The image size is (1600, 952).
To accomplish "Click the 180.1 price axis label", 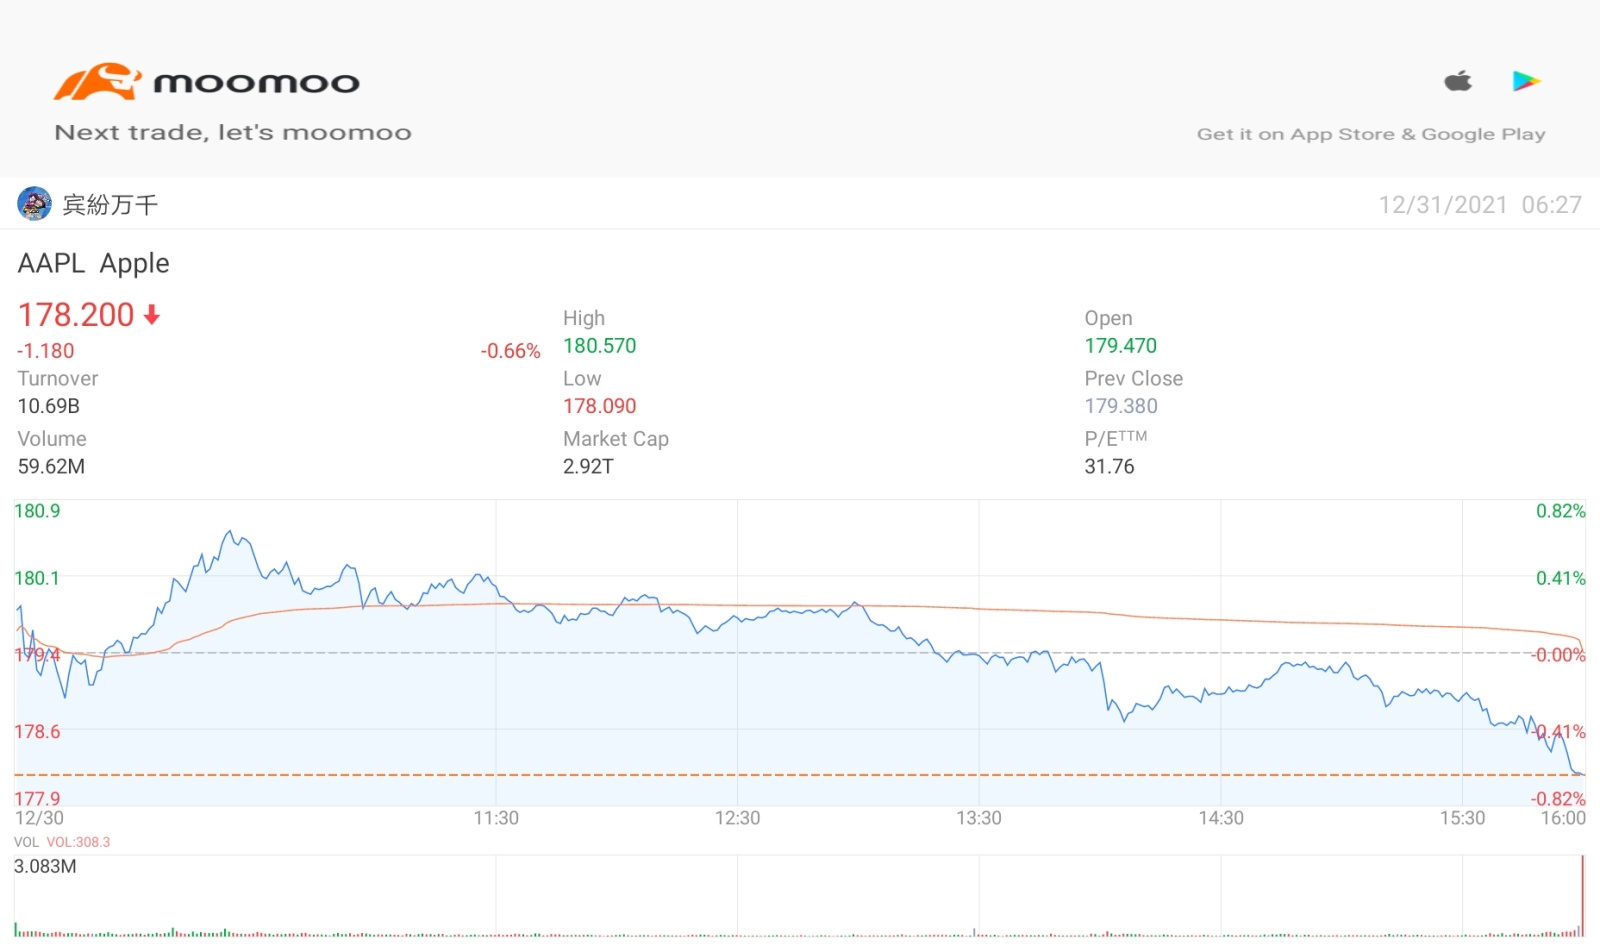I will 37,578.
